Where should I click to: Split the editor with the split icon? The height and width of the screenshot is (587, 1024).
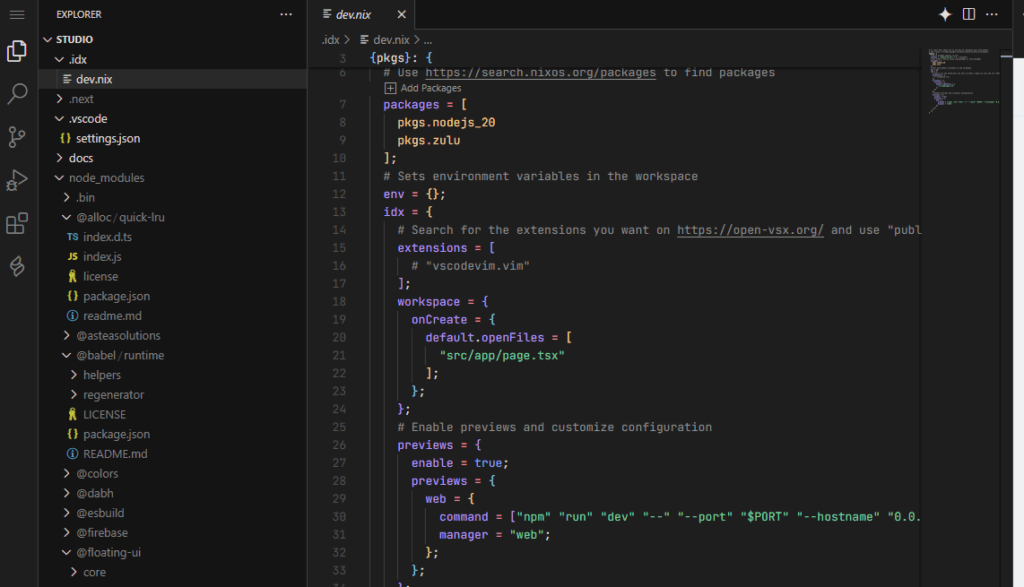(969, 14)
